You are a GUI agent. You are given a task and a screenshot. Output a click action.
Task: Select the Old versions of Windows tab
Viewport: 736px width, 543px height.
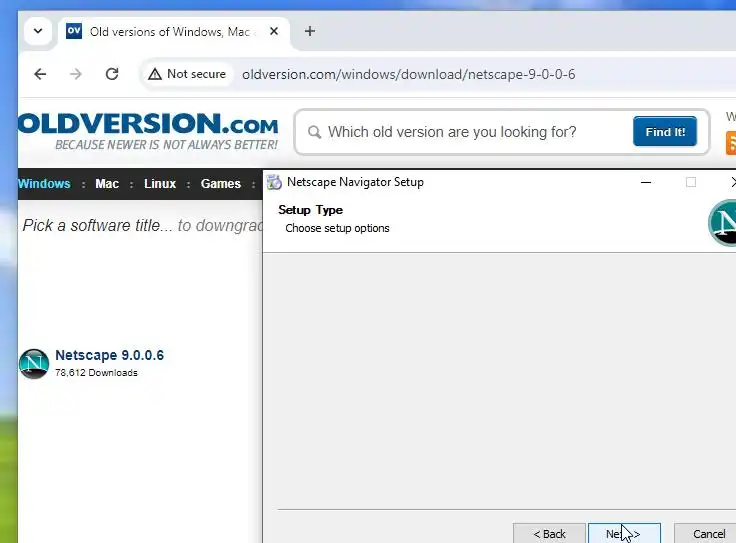click(173, 32)
